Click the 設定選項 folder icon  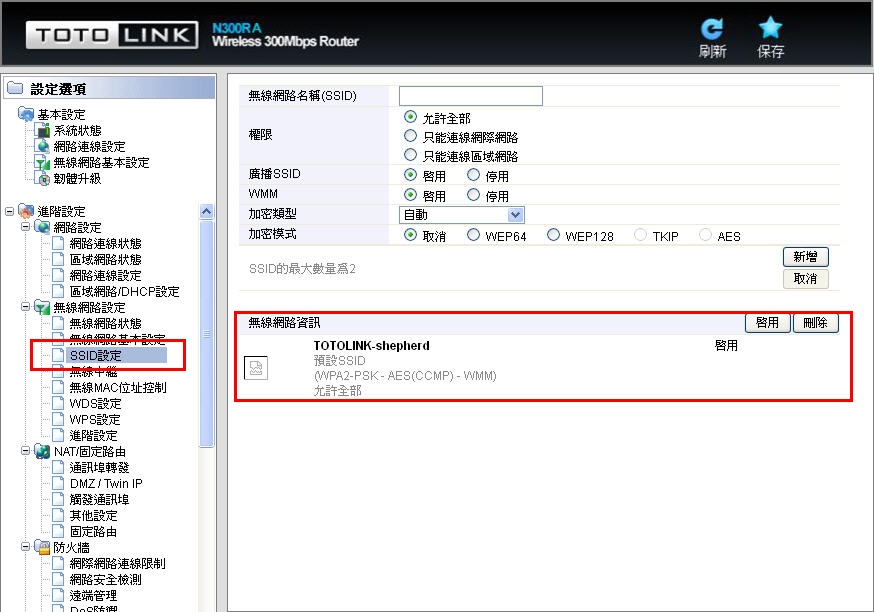tap(15, 88)
